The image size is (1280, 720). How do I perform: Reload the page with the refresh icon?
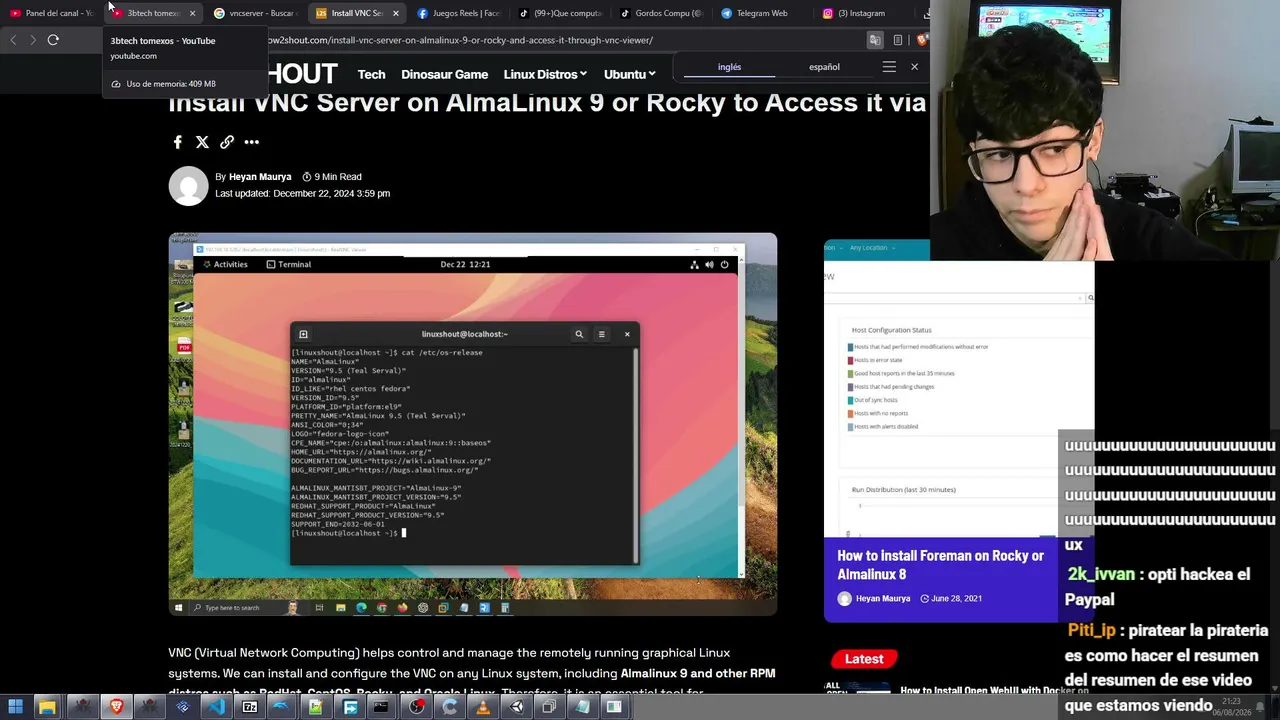coord(53,40)
